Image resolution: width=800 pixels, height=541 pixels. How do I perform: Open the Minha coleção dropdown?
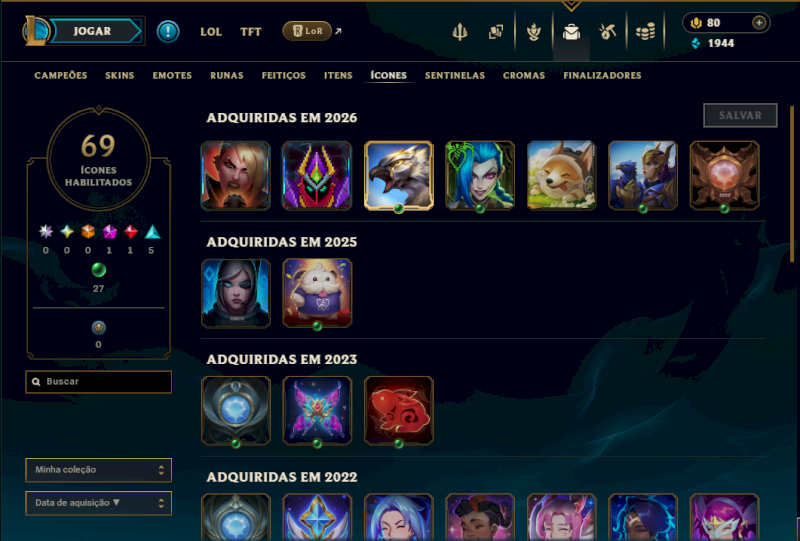(98, 470)
